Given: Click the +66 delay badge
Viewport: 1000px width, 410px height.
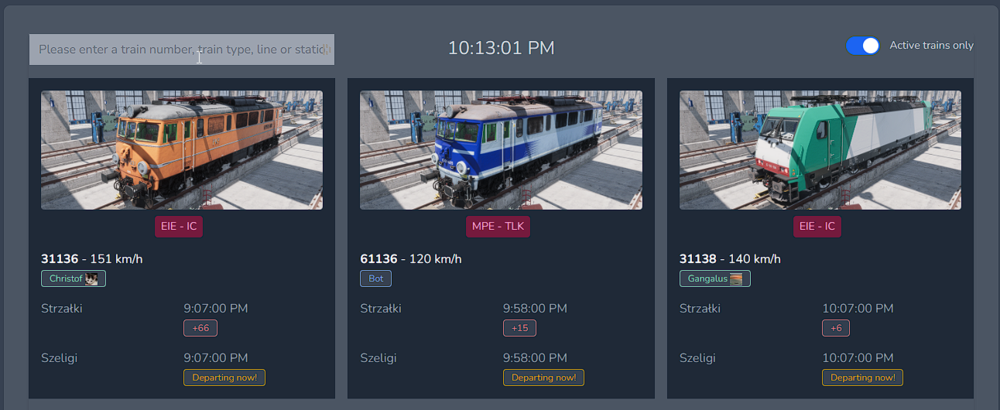Looking at the screenshot, I should pos(200,328).
